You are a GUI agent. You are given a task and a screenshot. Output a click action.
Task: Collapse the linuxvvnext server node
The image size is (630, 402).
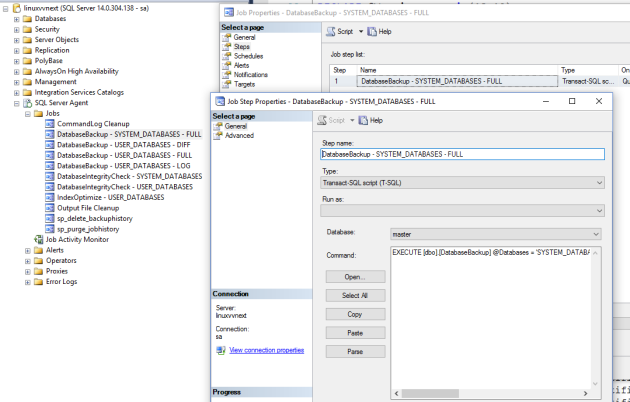click(6, 8)
